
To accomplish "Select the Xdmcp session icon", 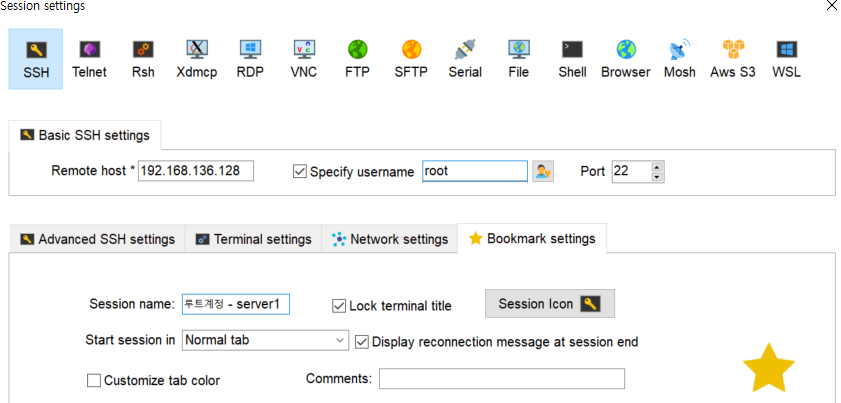I will (x=197, y=59).
